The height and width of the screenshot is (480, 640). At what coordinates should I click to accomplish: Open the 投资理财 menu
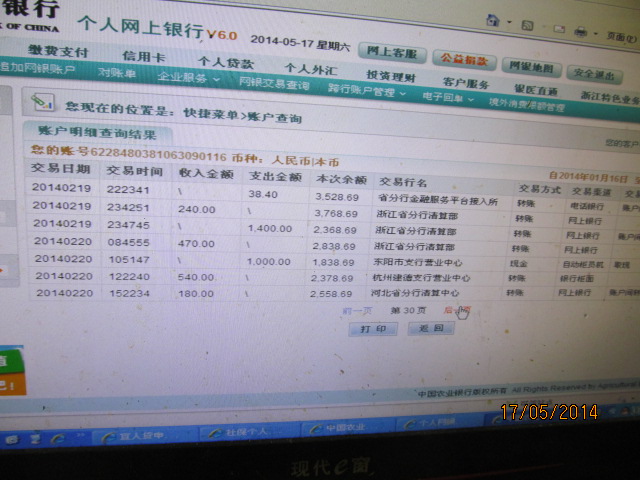pos(391,75)
